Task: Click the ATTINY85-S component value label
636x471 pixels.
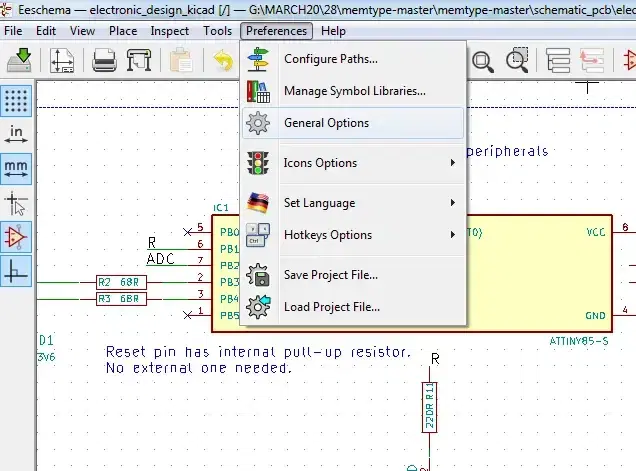Action: pos(579,342)
